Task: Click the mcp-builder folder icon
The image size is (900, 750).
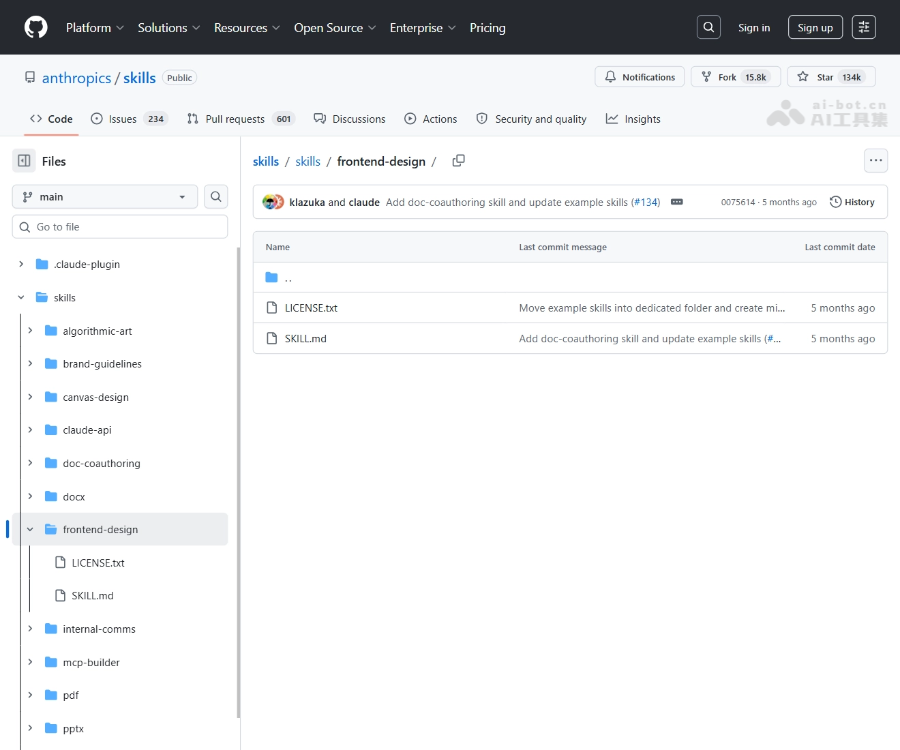Action: 51,662
